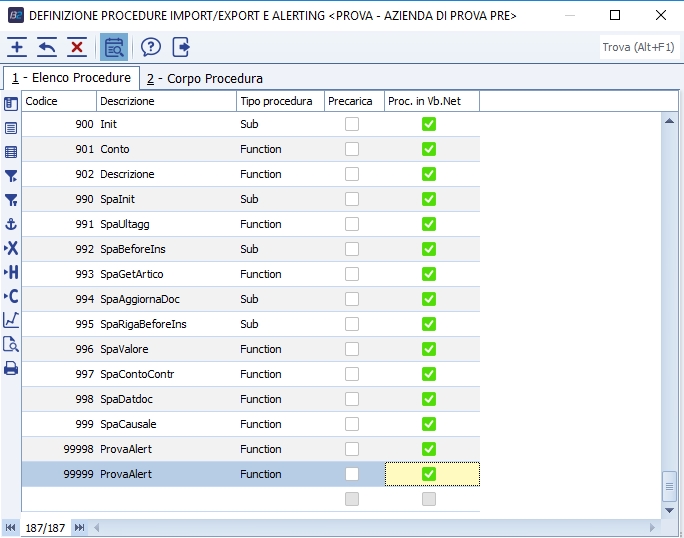This screenshot has width=684, height=538.
Task: Click the red X delete icon
Action: click(77, 47)
